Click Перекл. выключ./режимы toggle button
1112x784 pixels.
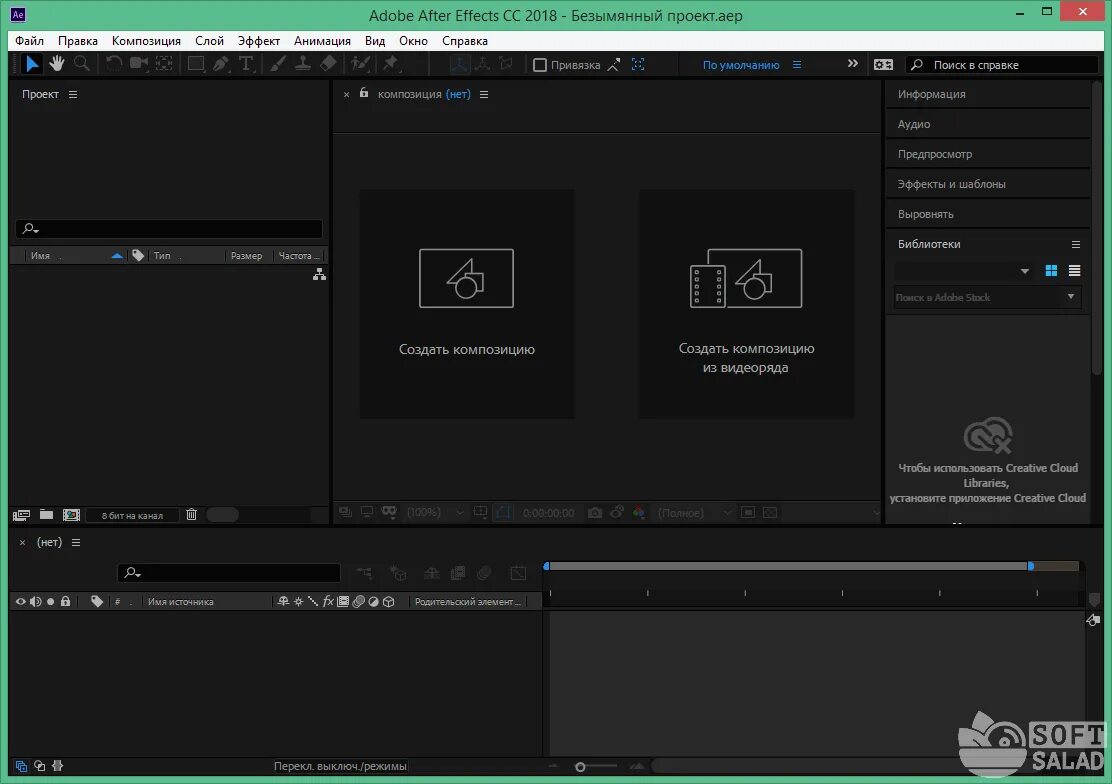click(x=340, y=766)
